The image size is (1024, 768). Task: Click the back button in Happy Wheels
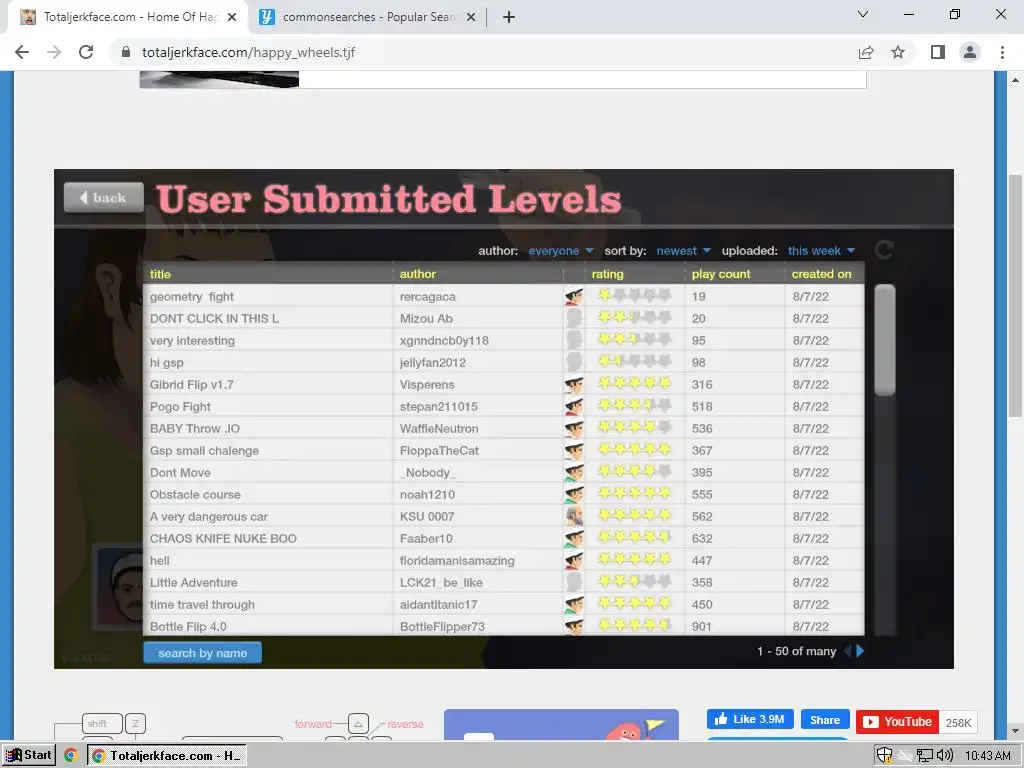coord(104,198)
